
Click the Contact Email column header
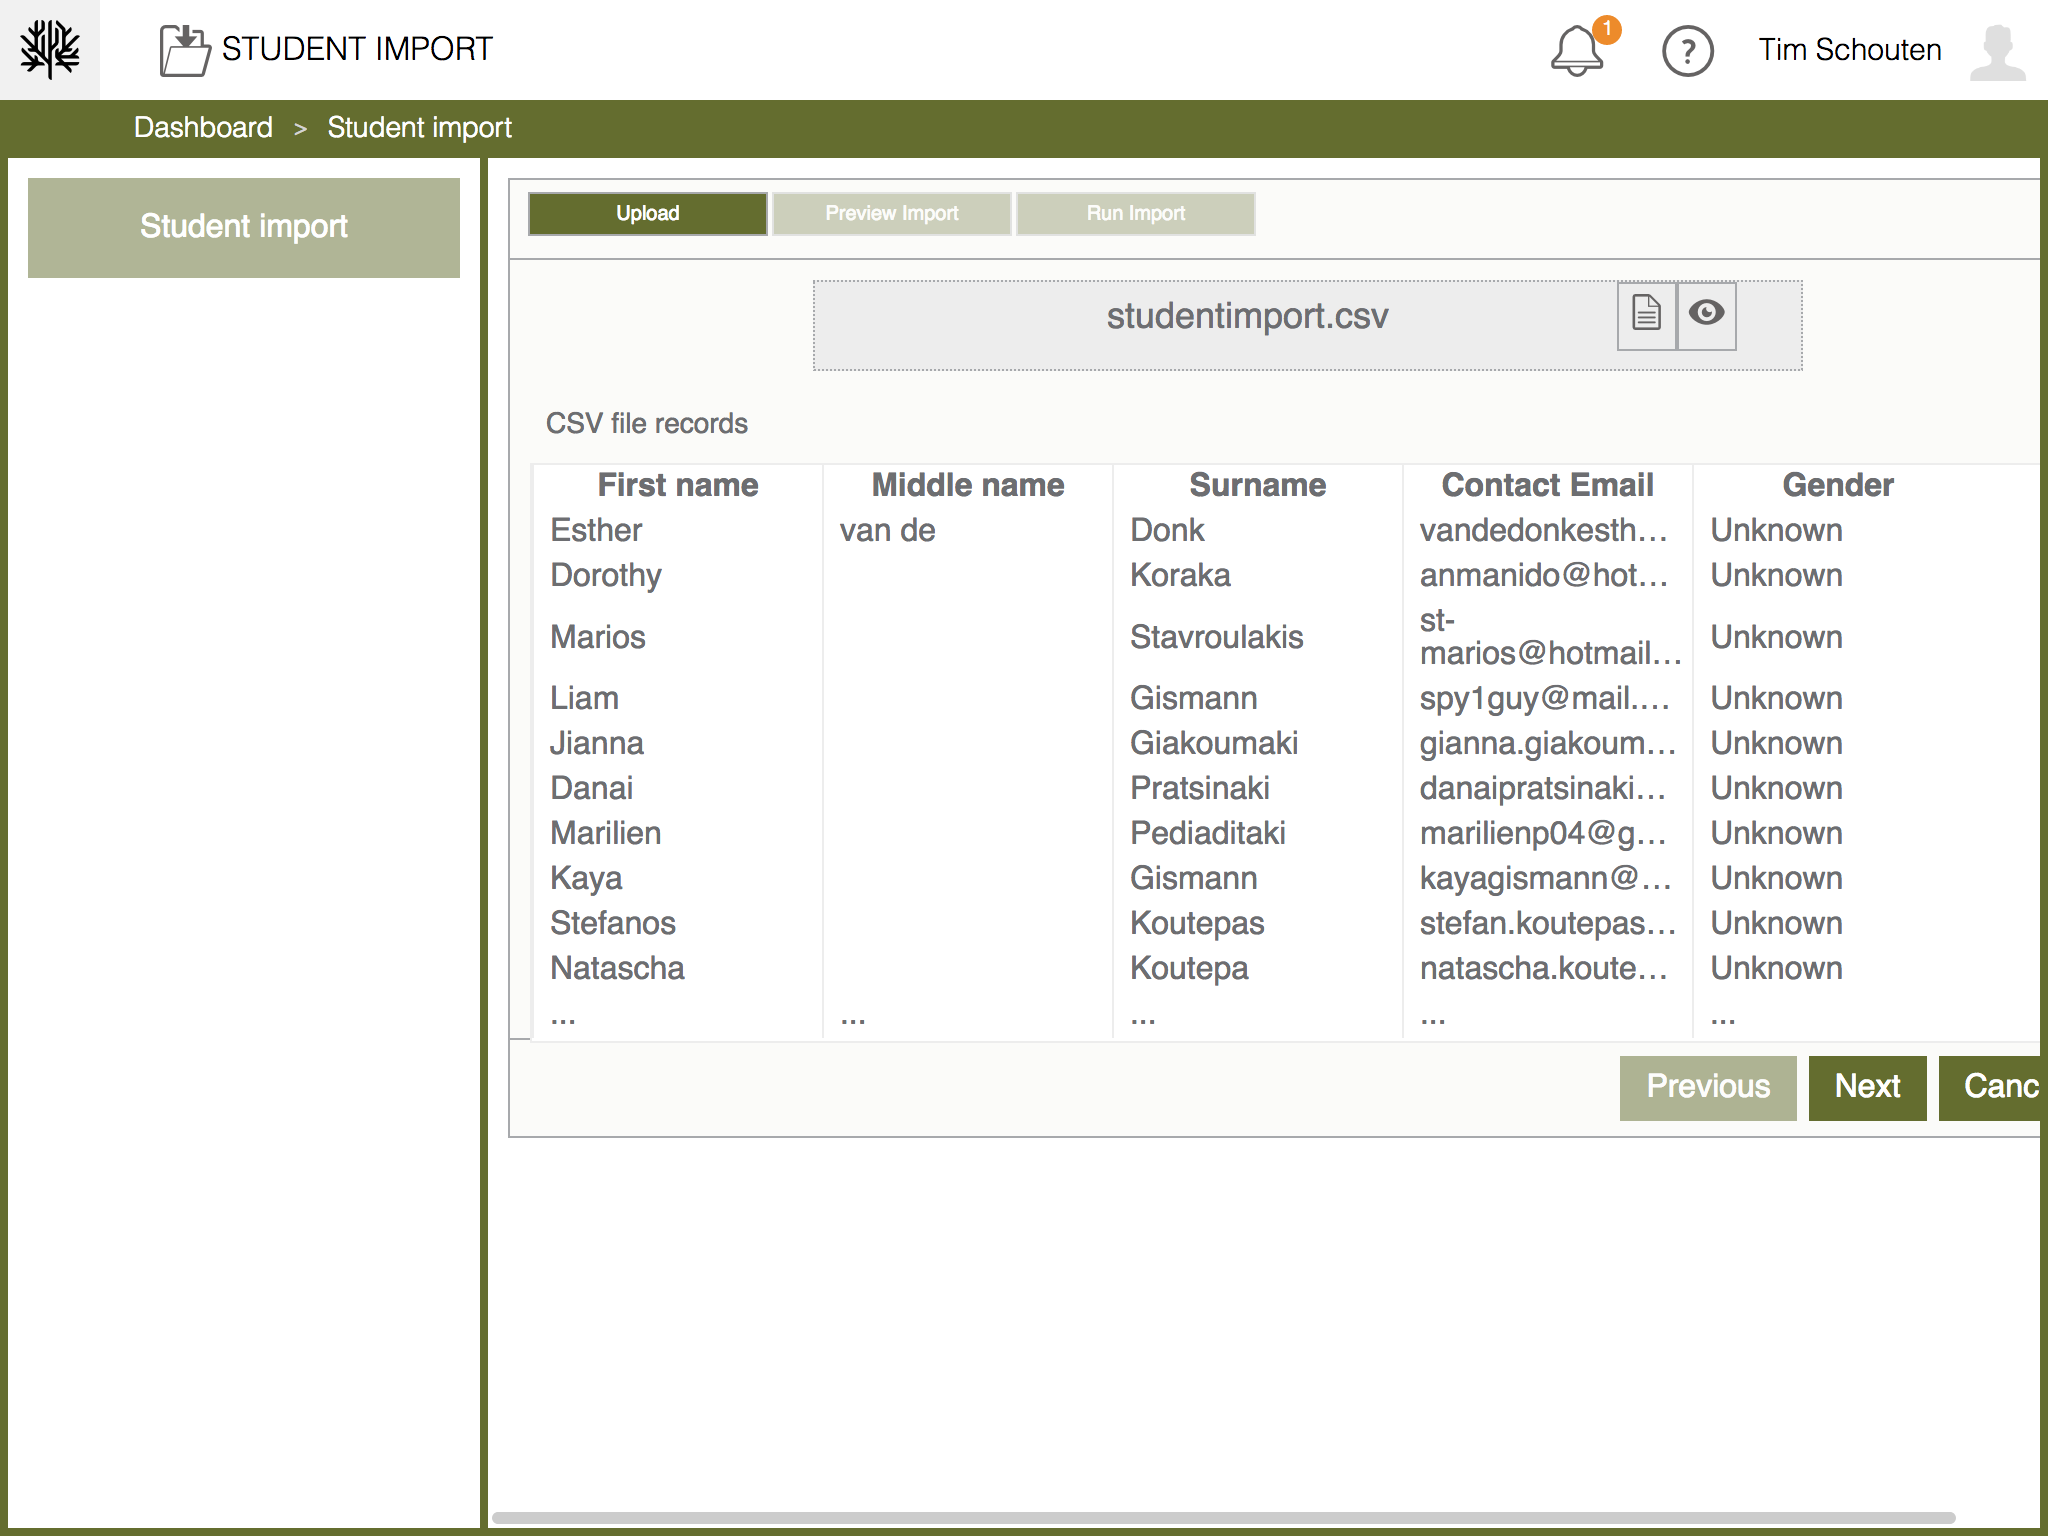point(1546,485)
